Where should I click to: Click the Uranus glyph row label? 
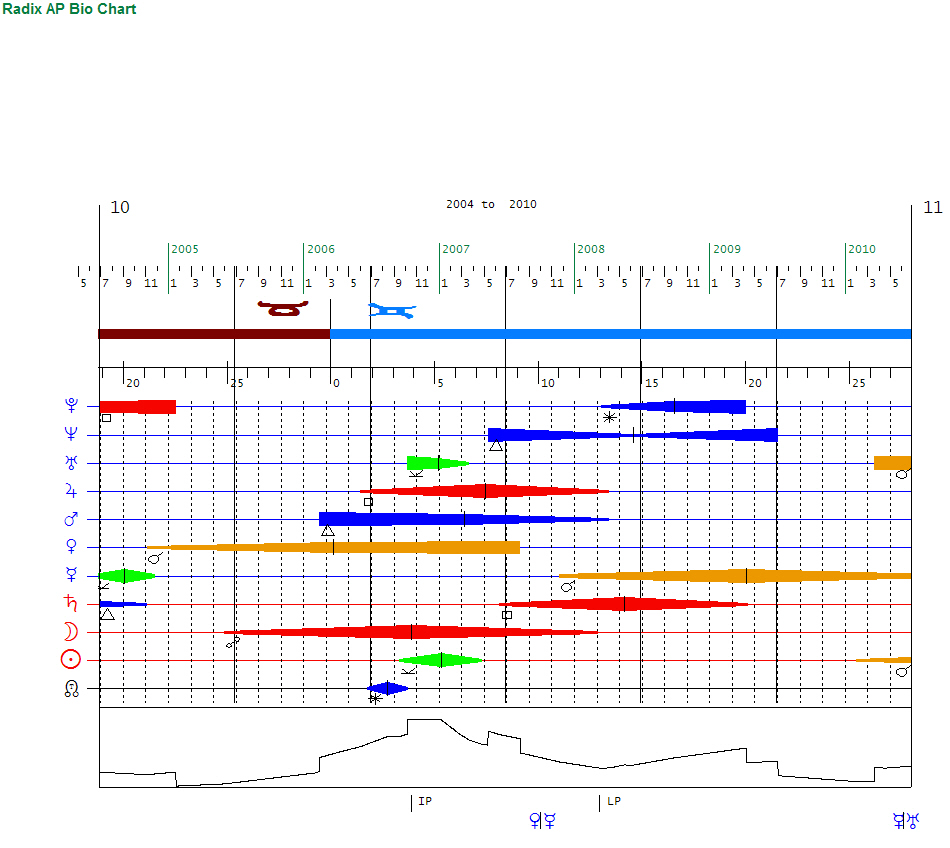coord(71,463)
